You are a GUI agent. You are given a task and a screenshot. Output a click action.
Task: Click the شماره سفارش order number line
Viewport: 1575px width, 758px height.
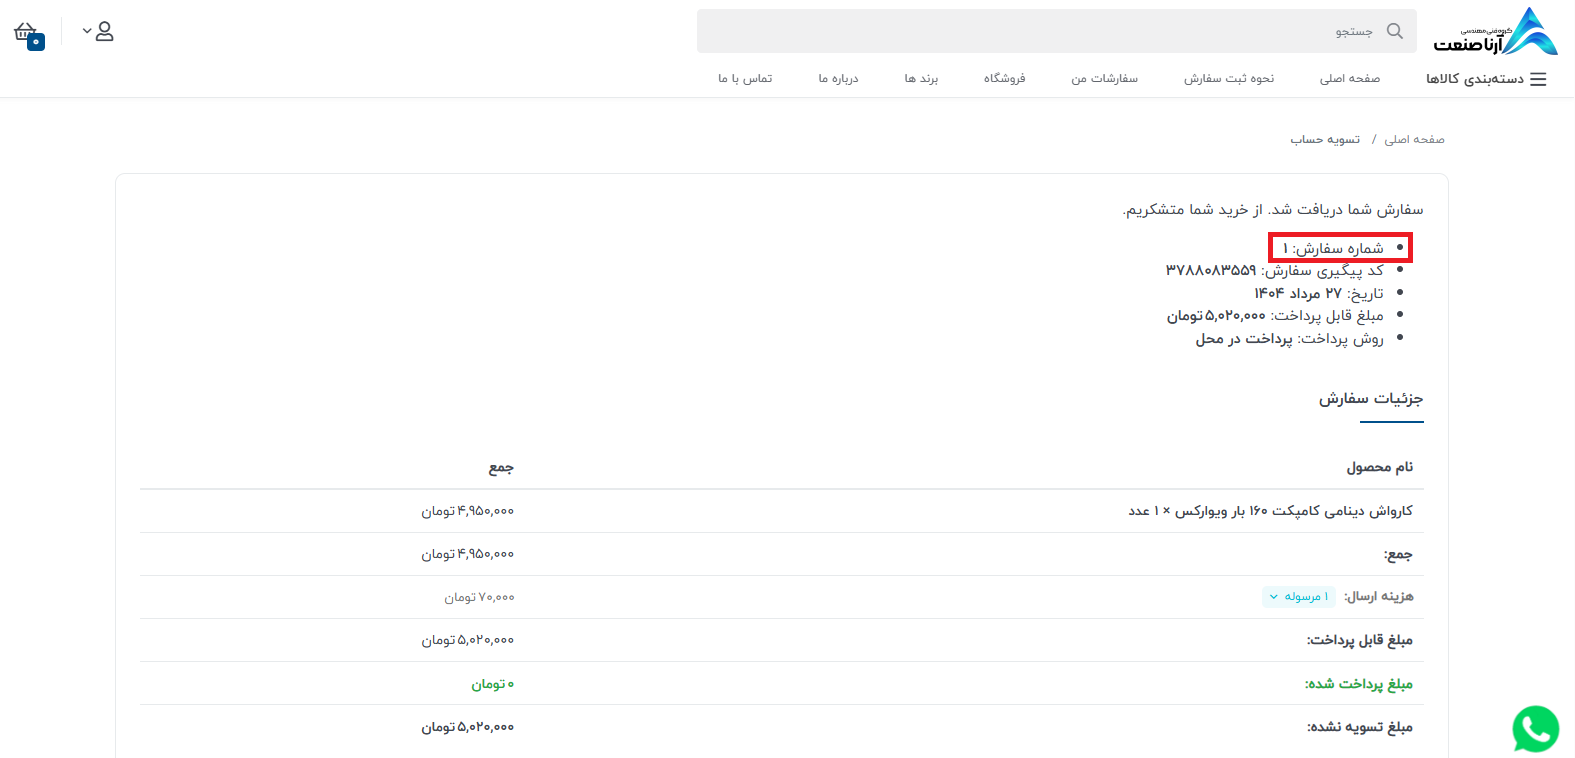1333,248
